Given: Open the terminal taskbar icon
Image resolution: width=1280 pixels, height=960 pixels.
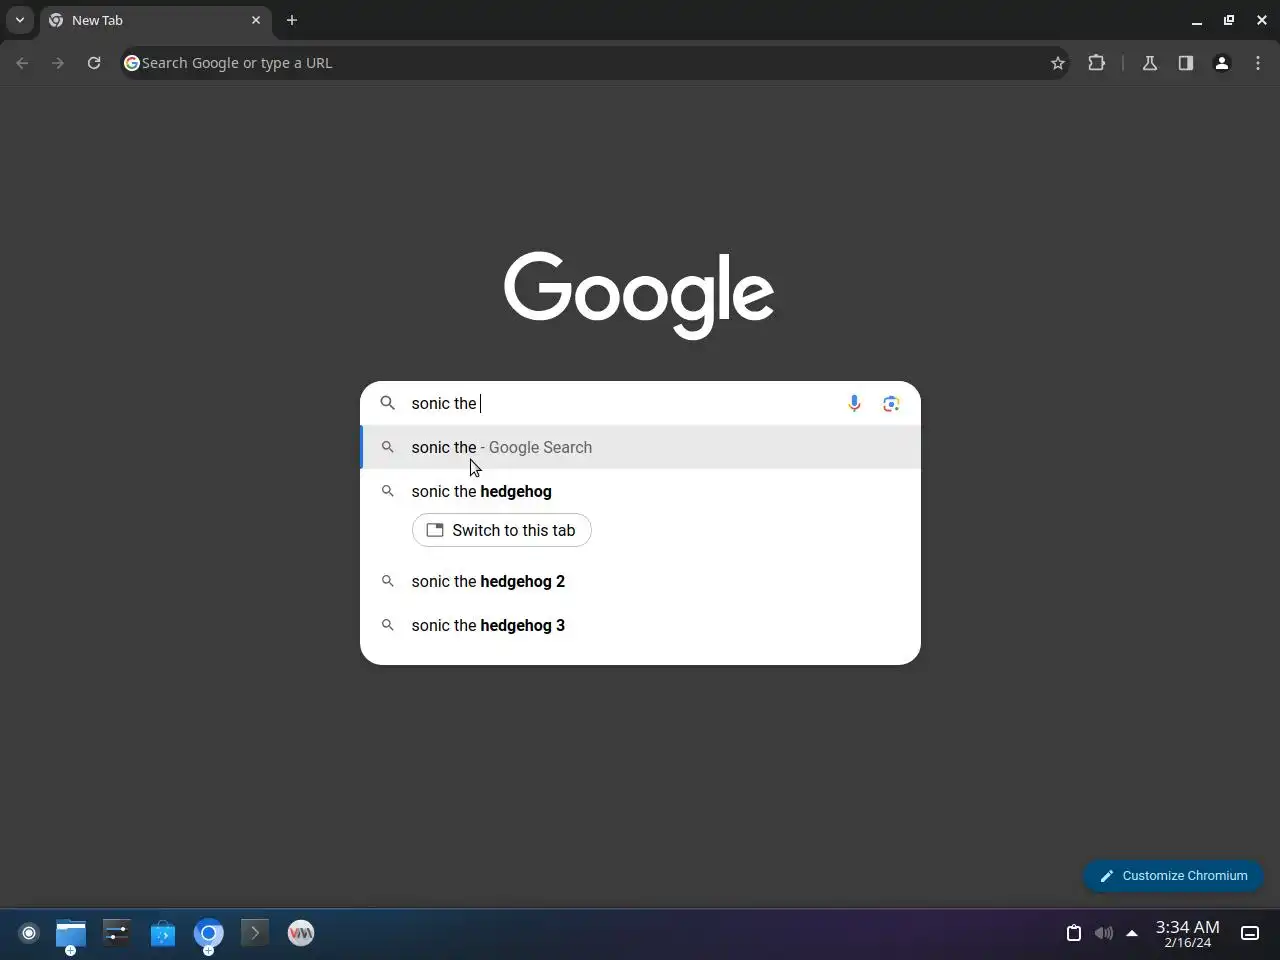Looking at the screenshot, I should [x=255, y=933].
